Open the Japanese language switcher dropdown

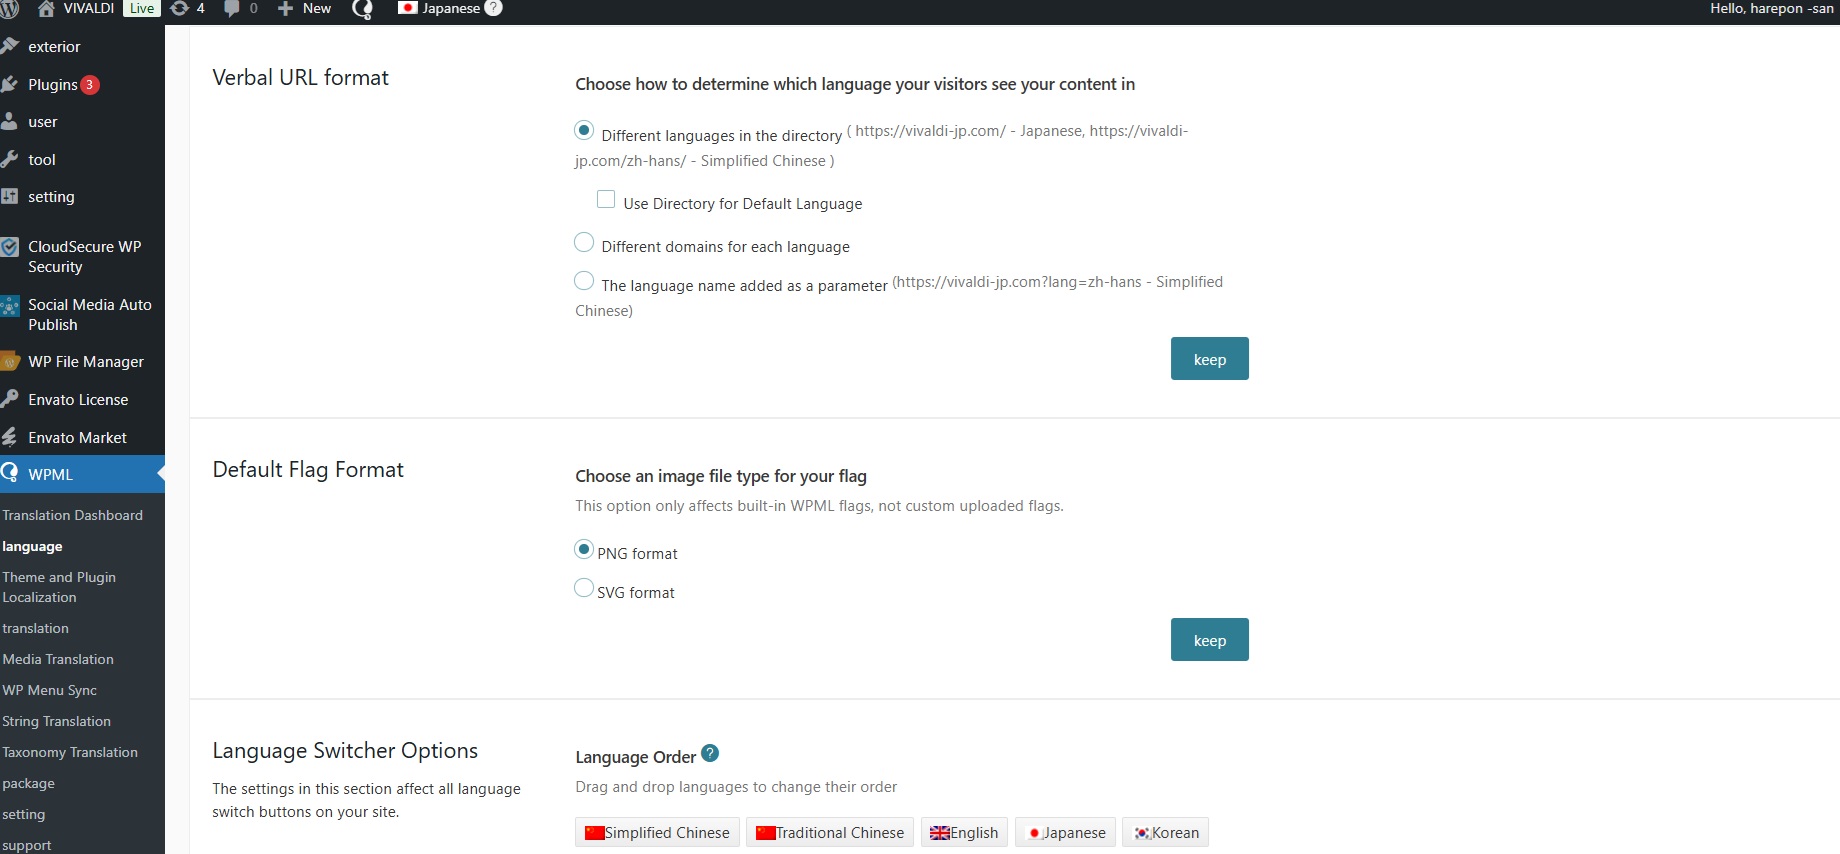click(x=450, y=9)
